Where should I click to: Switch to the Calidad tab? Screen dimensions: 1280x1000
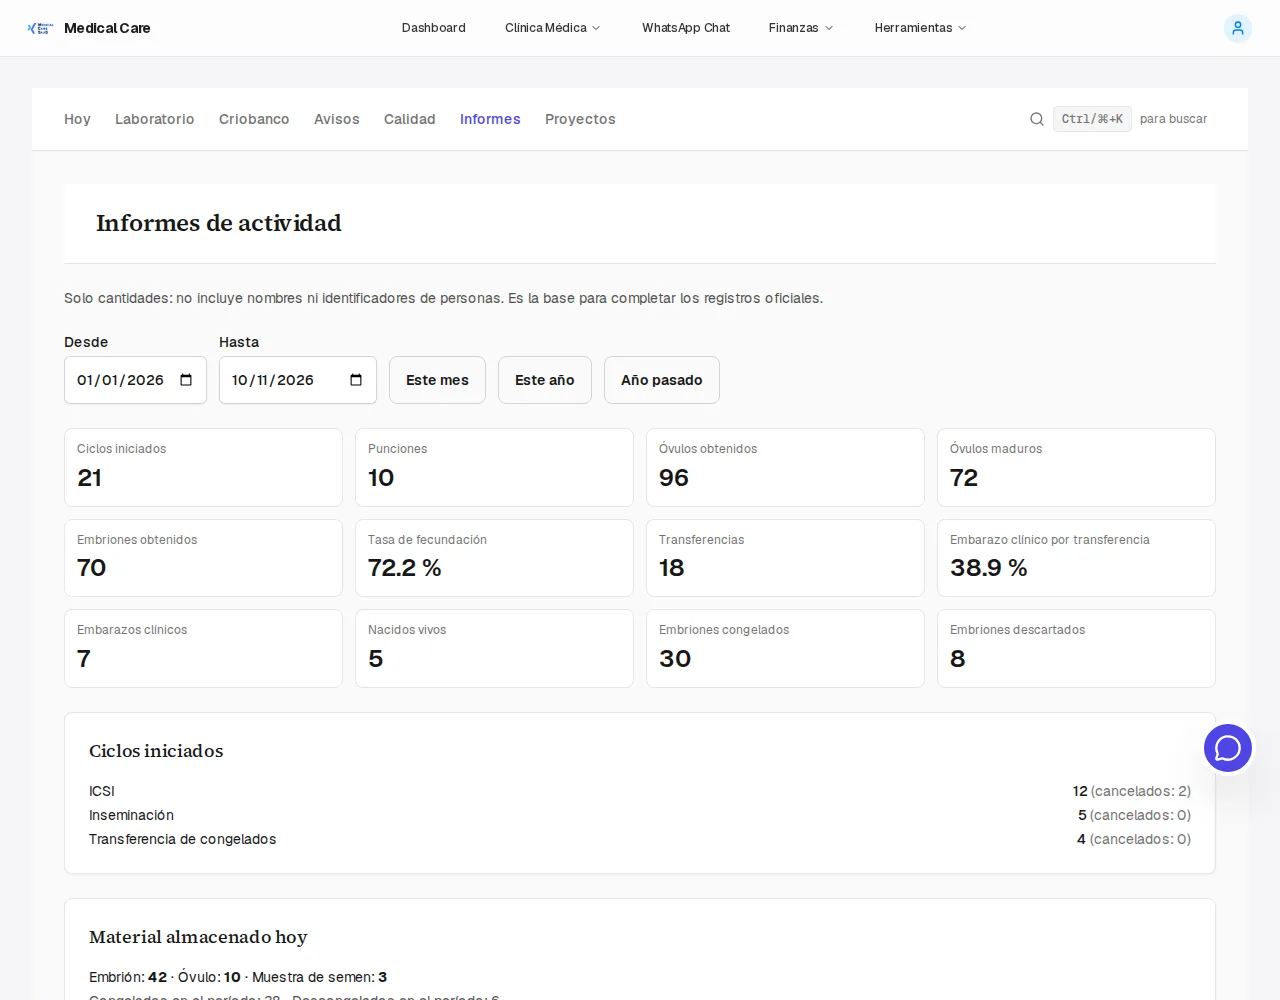click(410, 119)
